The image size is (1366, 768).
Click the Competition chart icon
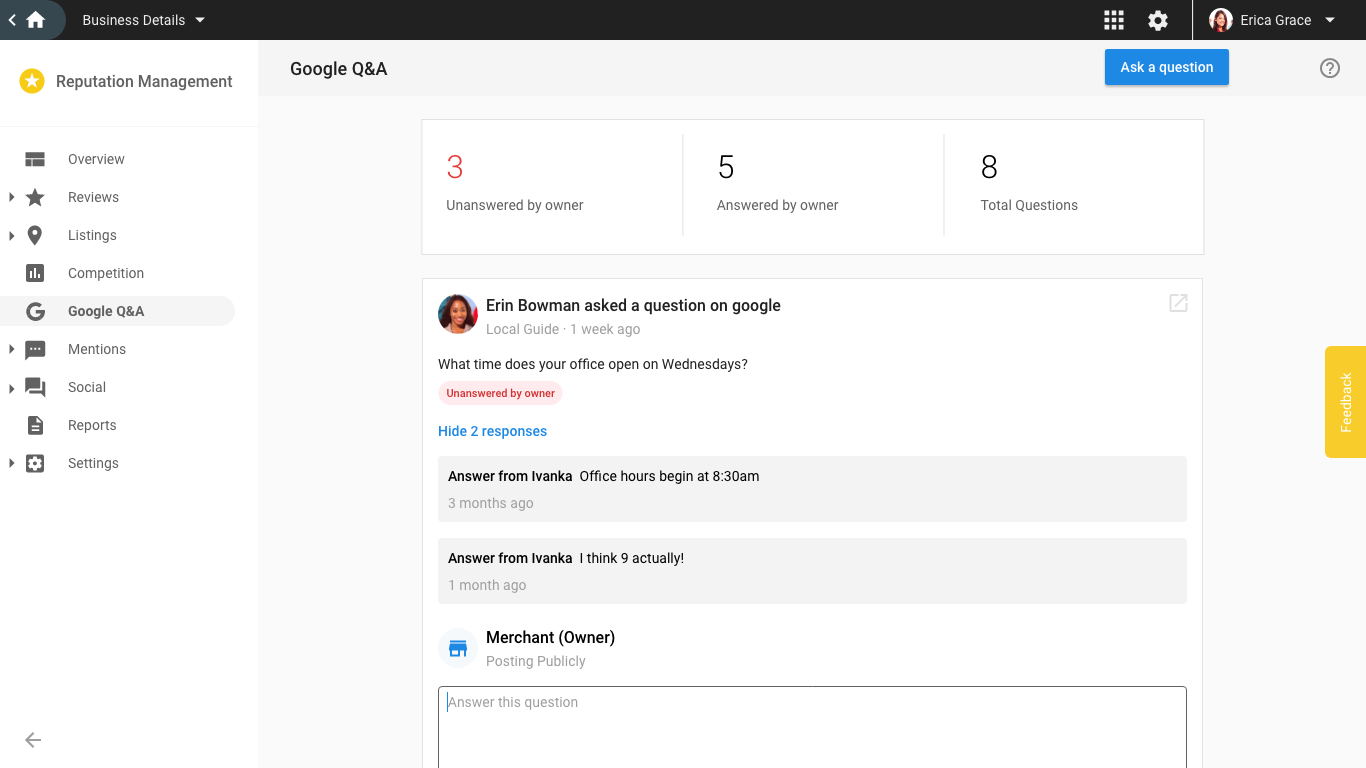pyautogui.click(x=35, y=273)
